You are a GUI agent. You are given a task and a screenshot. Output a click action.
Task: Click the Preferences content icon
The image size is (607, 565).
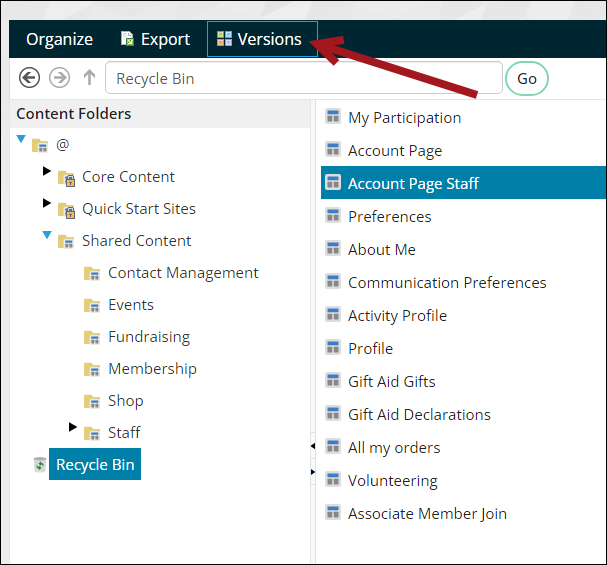click(x=333, y=215)
